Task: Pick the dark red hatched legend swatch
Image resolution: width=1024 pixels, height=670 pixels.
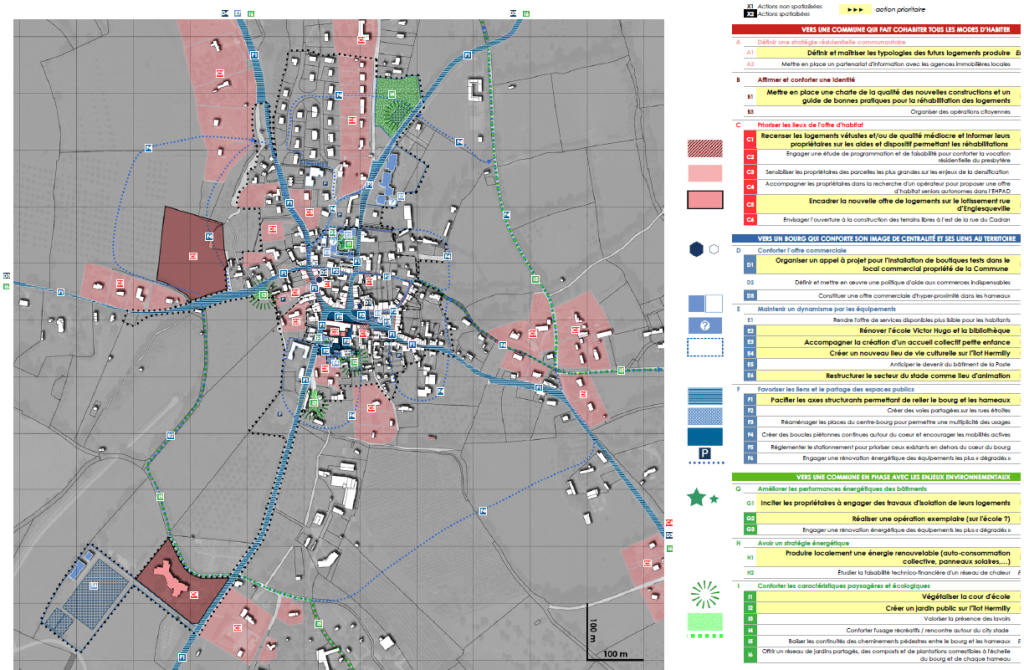Action: pyautogui.click(x=705, y=148)
